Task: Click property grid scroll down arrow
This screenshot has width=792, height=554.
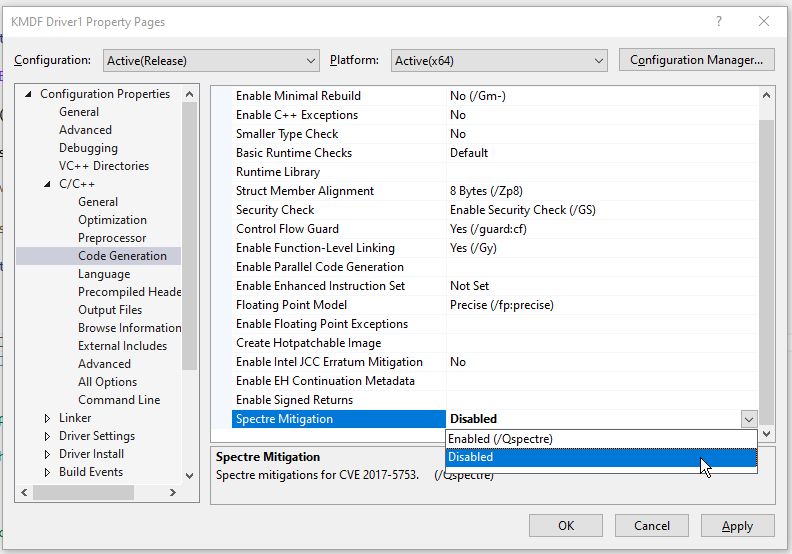Action: 766,434
